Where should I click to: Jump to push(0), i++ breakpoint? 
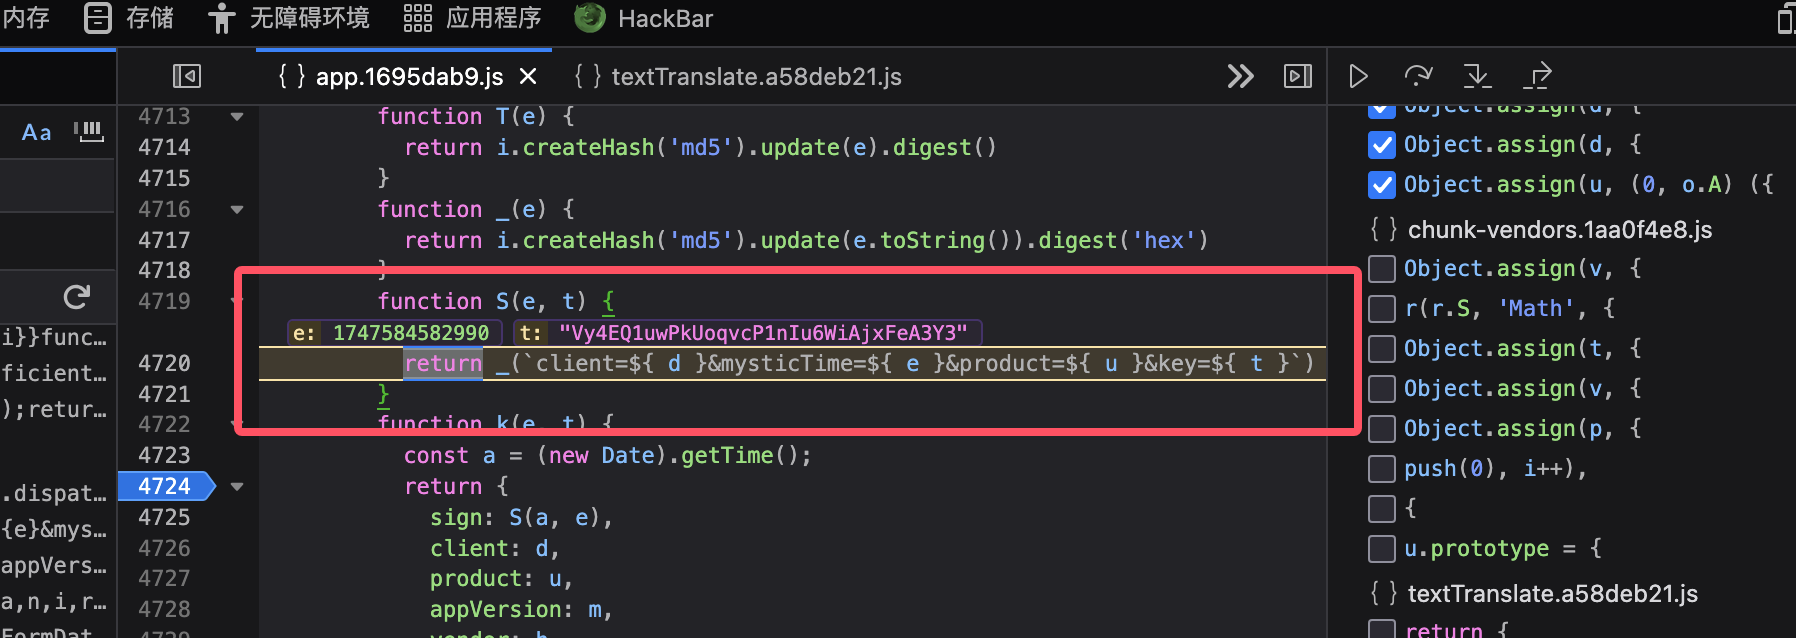point(1494,468)
